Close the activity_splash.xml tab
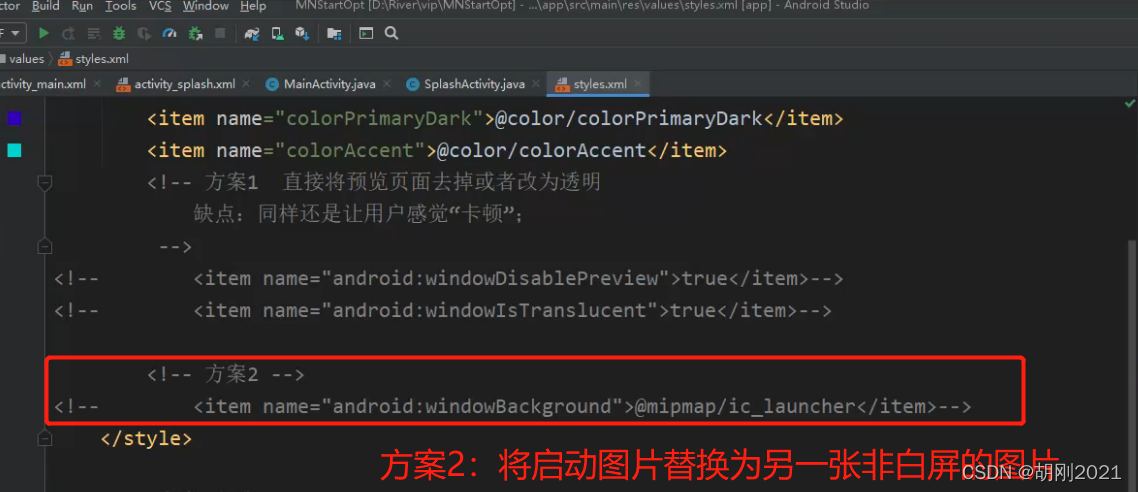This screenshot has height=492, width=1138. (247, 84)
